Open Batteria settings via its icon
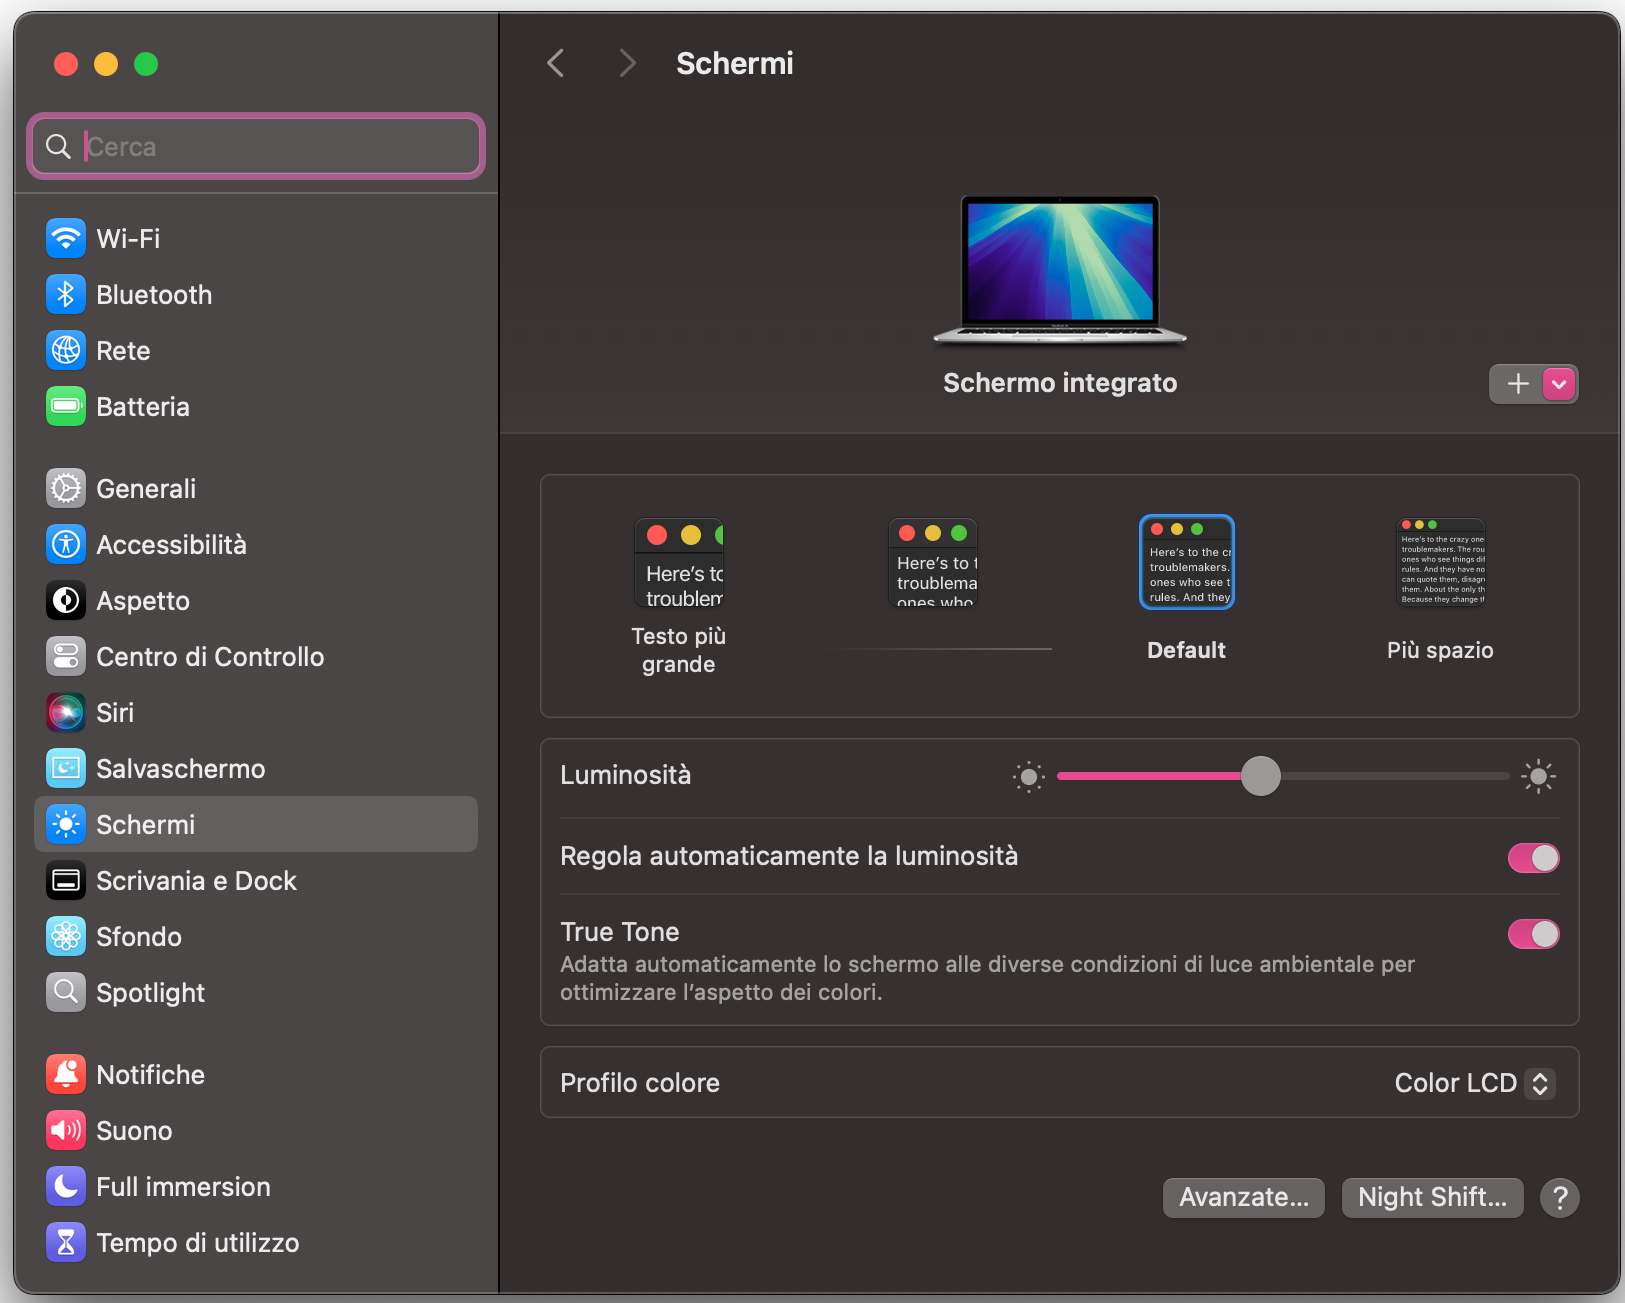This screenshot has height=1303, width=1625. pos(65,406)
